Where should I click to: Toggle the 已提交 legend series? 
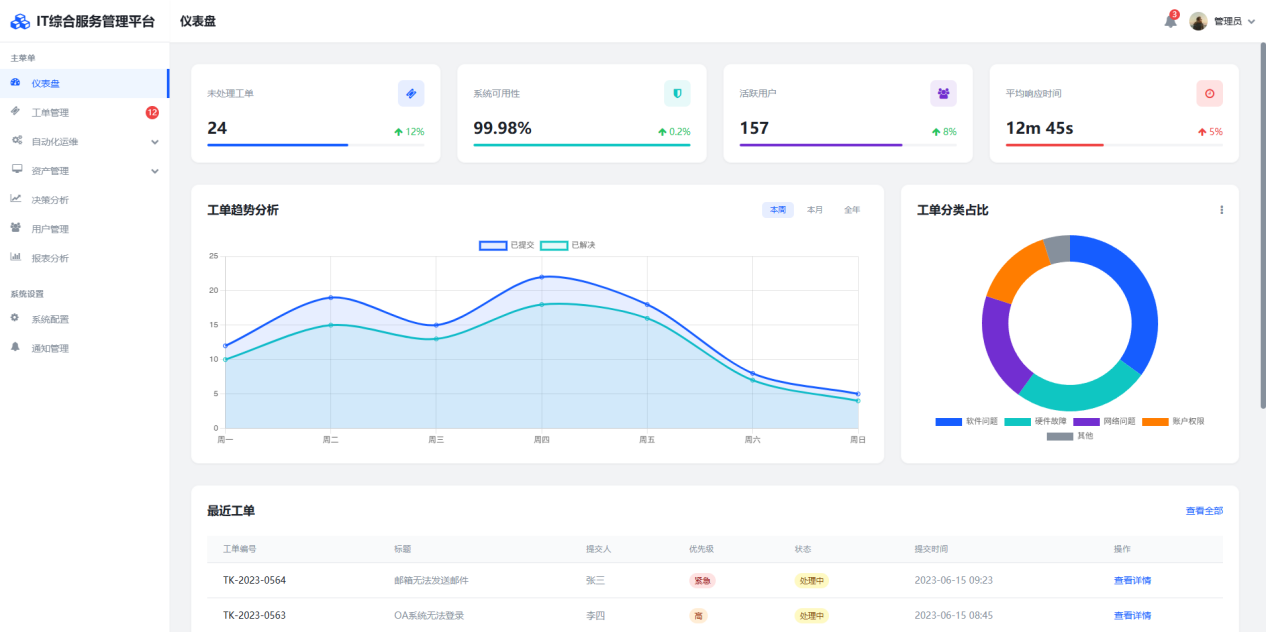point(507,245)
